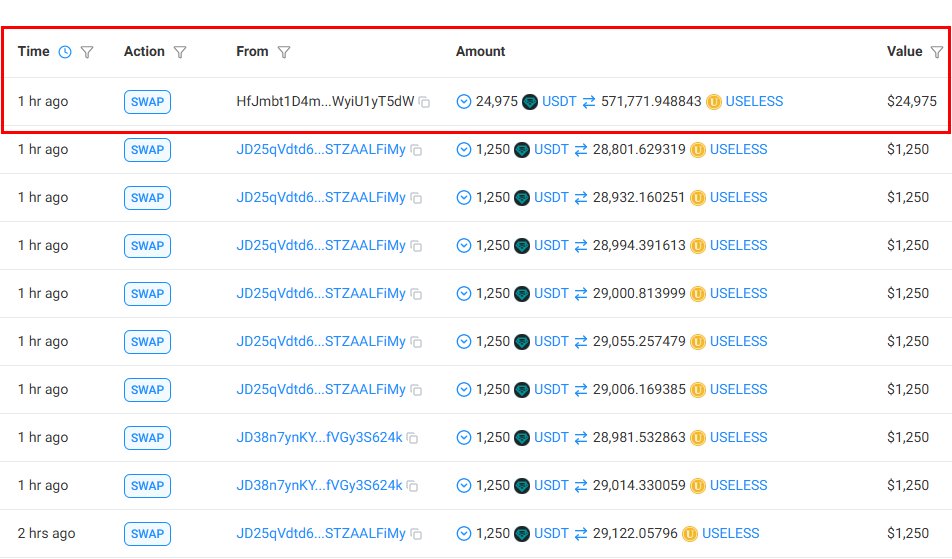Expand details of the 28,932.160251 USELESS swap
The width and height of the screenshot is (952, 559).
463,197
